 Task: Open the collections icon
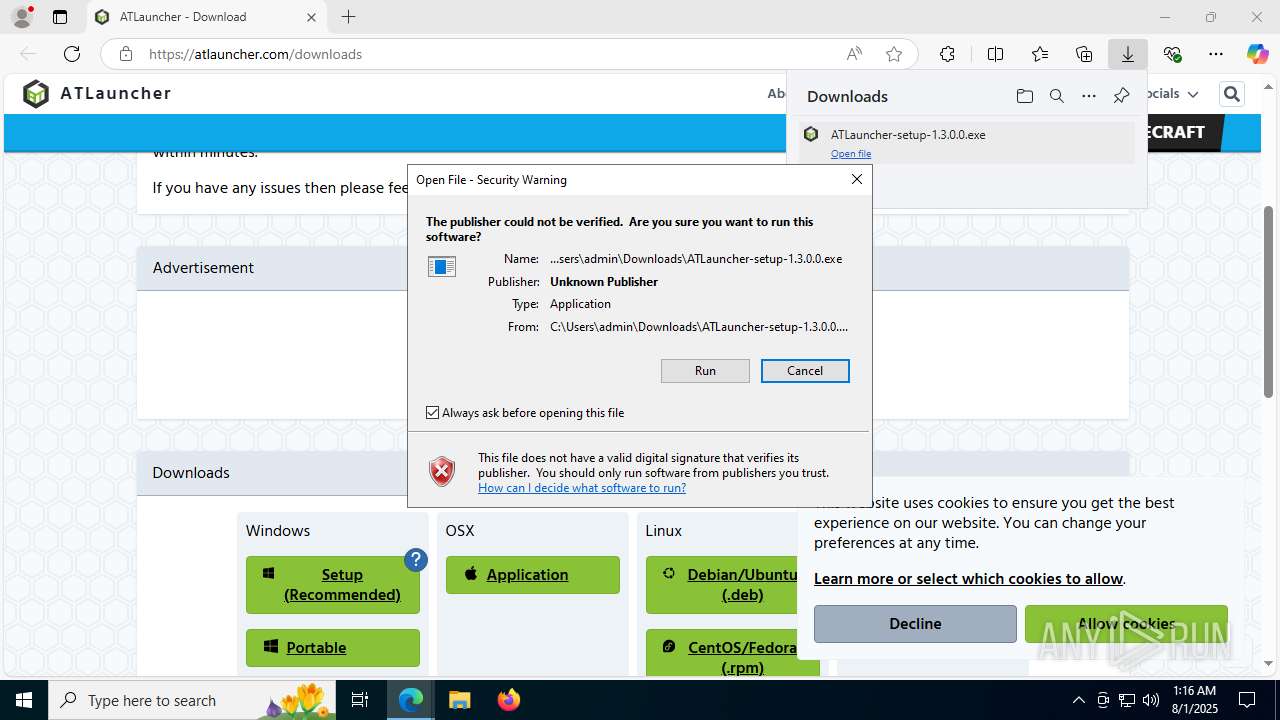[1084, 54]
